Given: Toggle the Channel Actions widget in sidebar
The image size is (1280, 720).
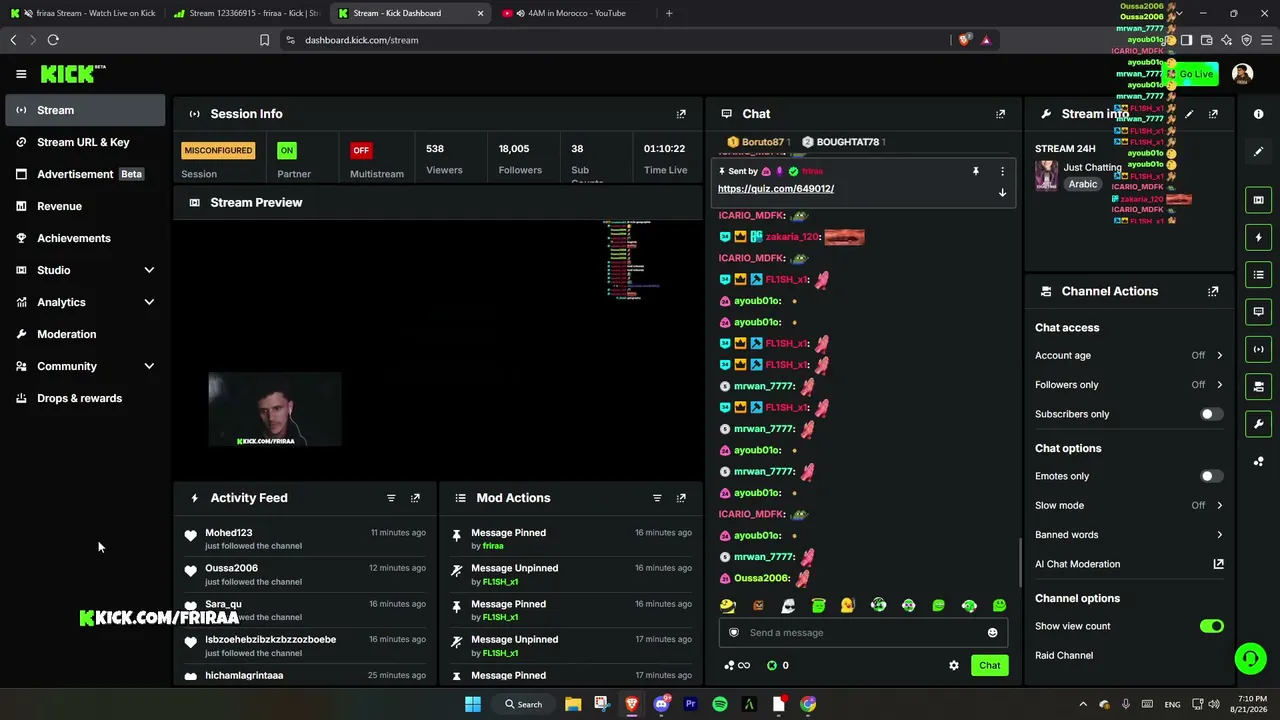Looking at the screenshot, I should [x=1258, y=386].
